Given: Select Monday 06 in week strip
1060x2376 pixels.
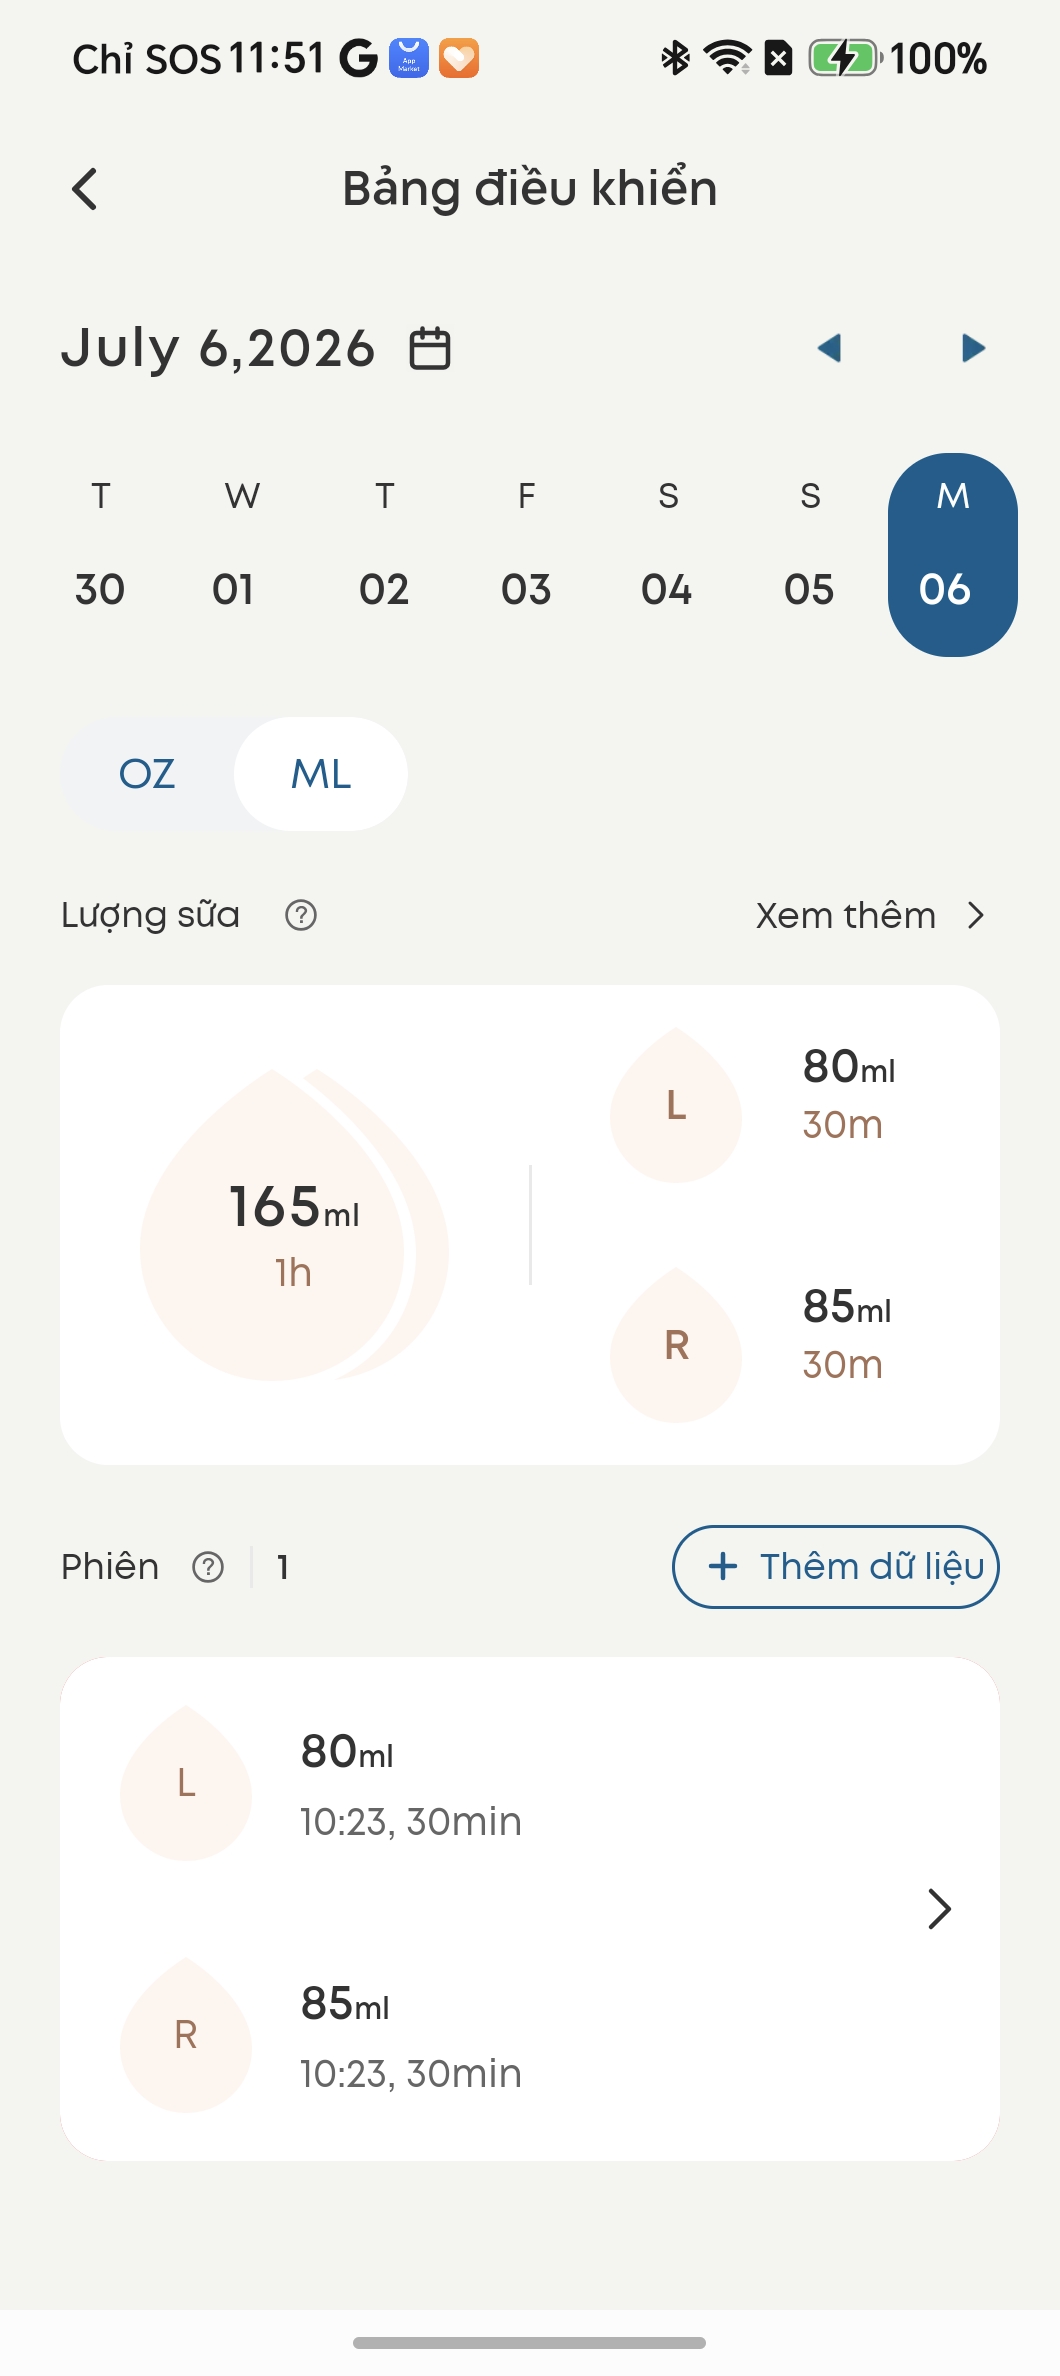Looking at the screenshot, I should 953,555.
